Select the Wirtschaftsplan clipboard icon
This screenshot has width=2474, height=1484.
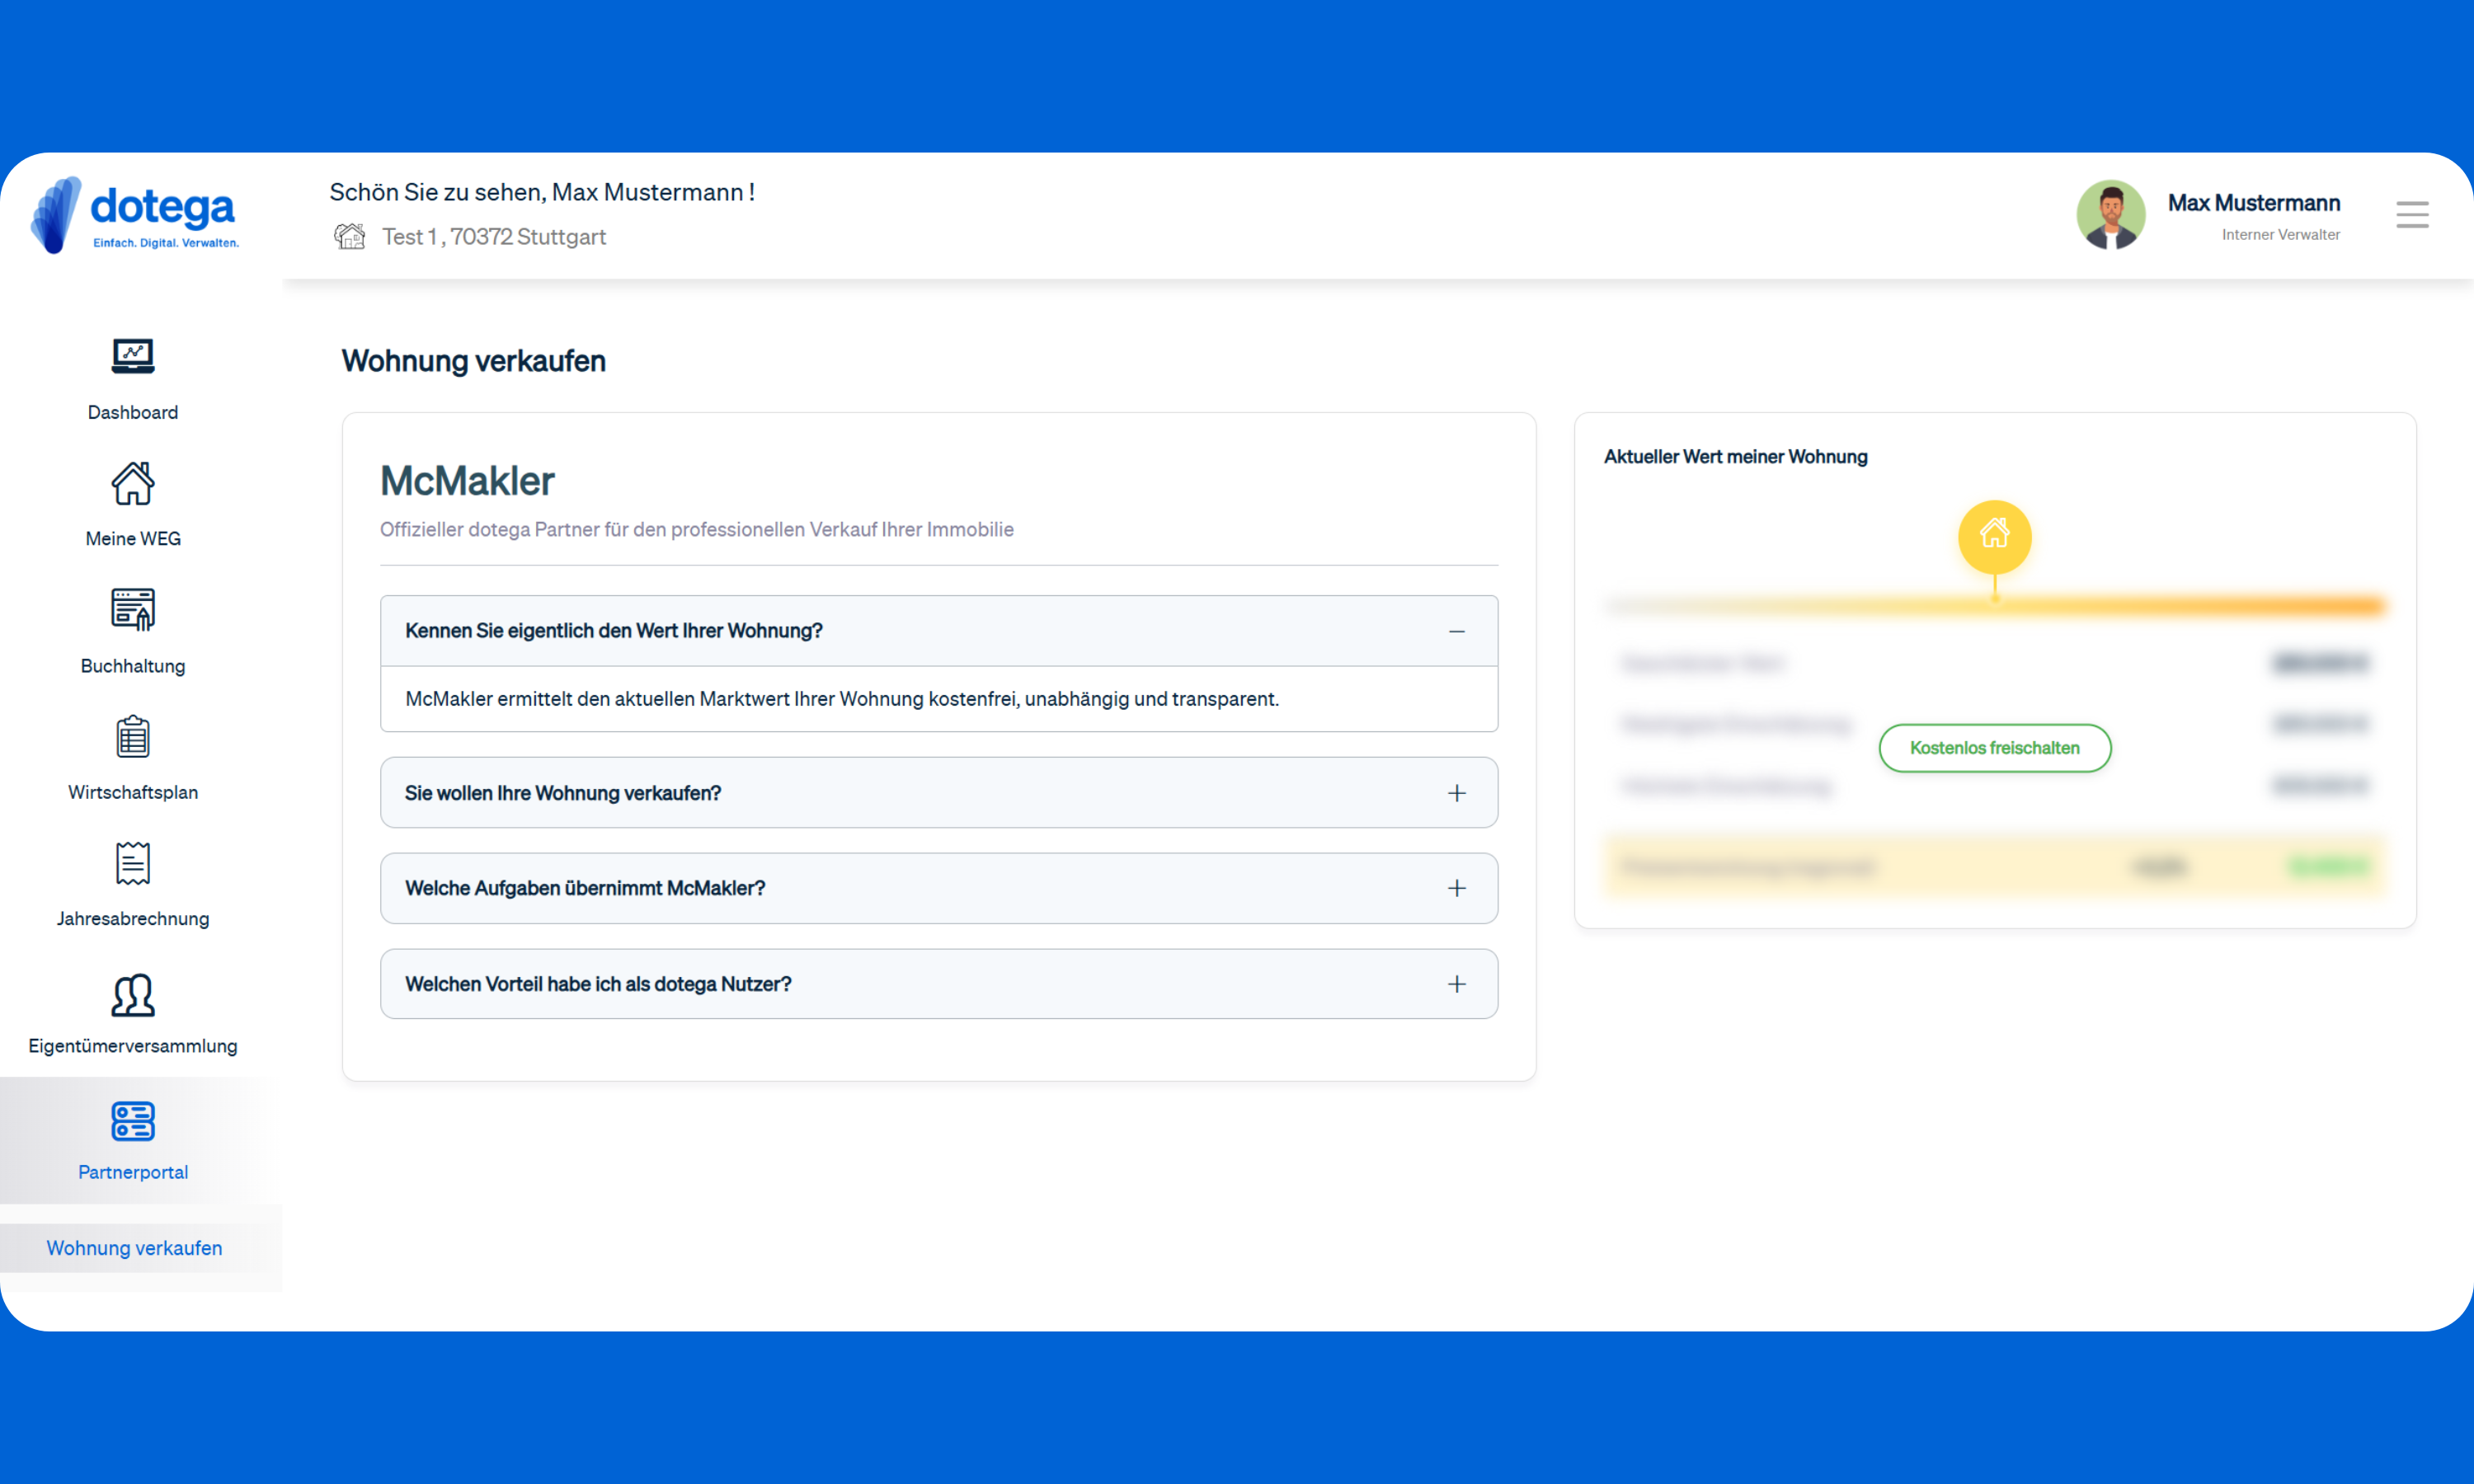(x=132, y=737)
